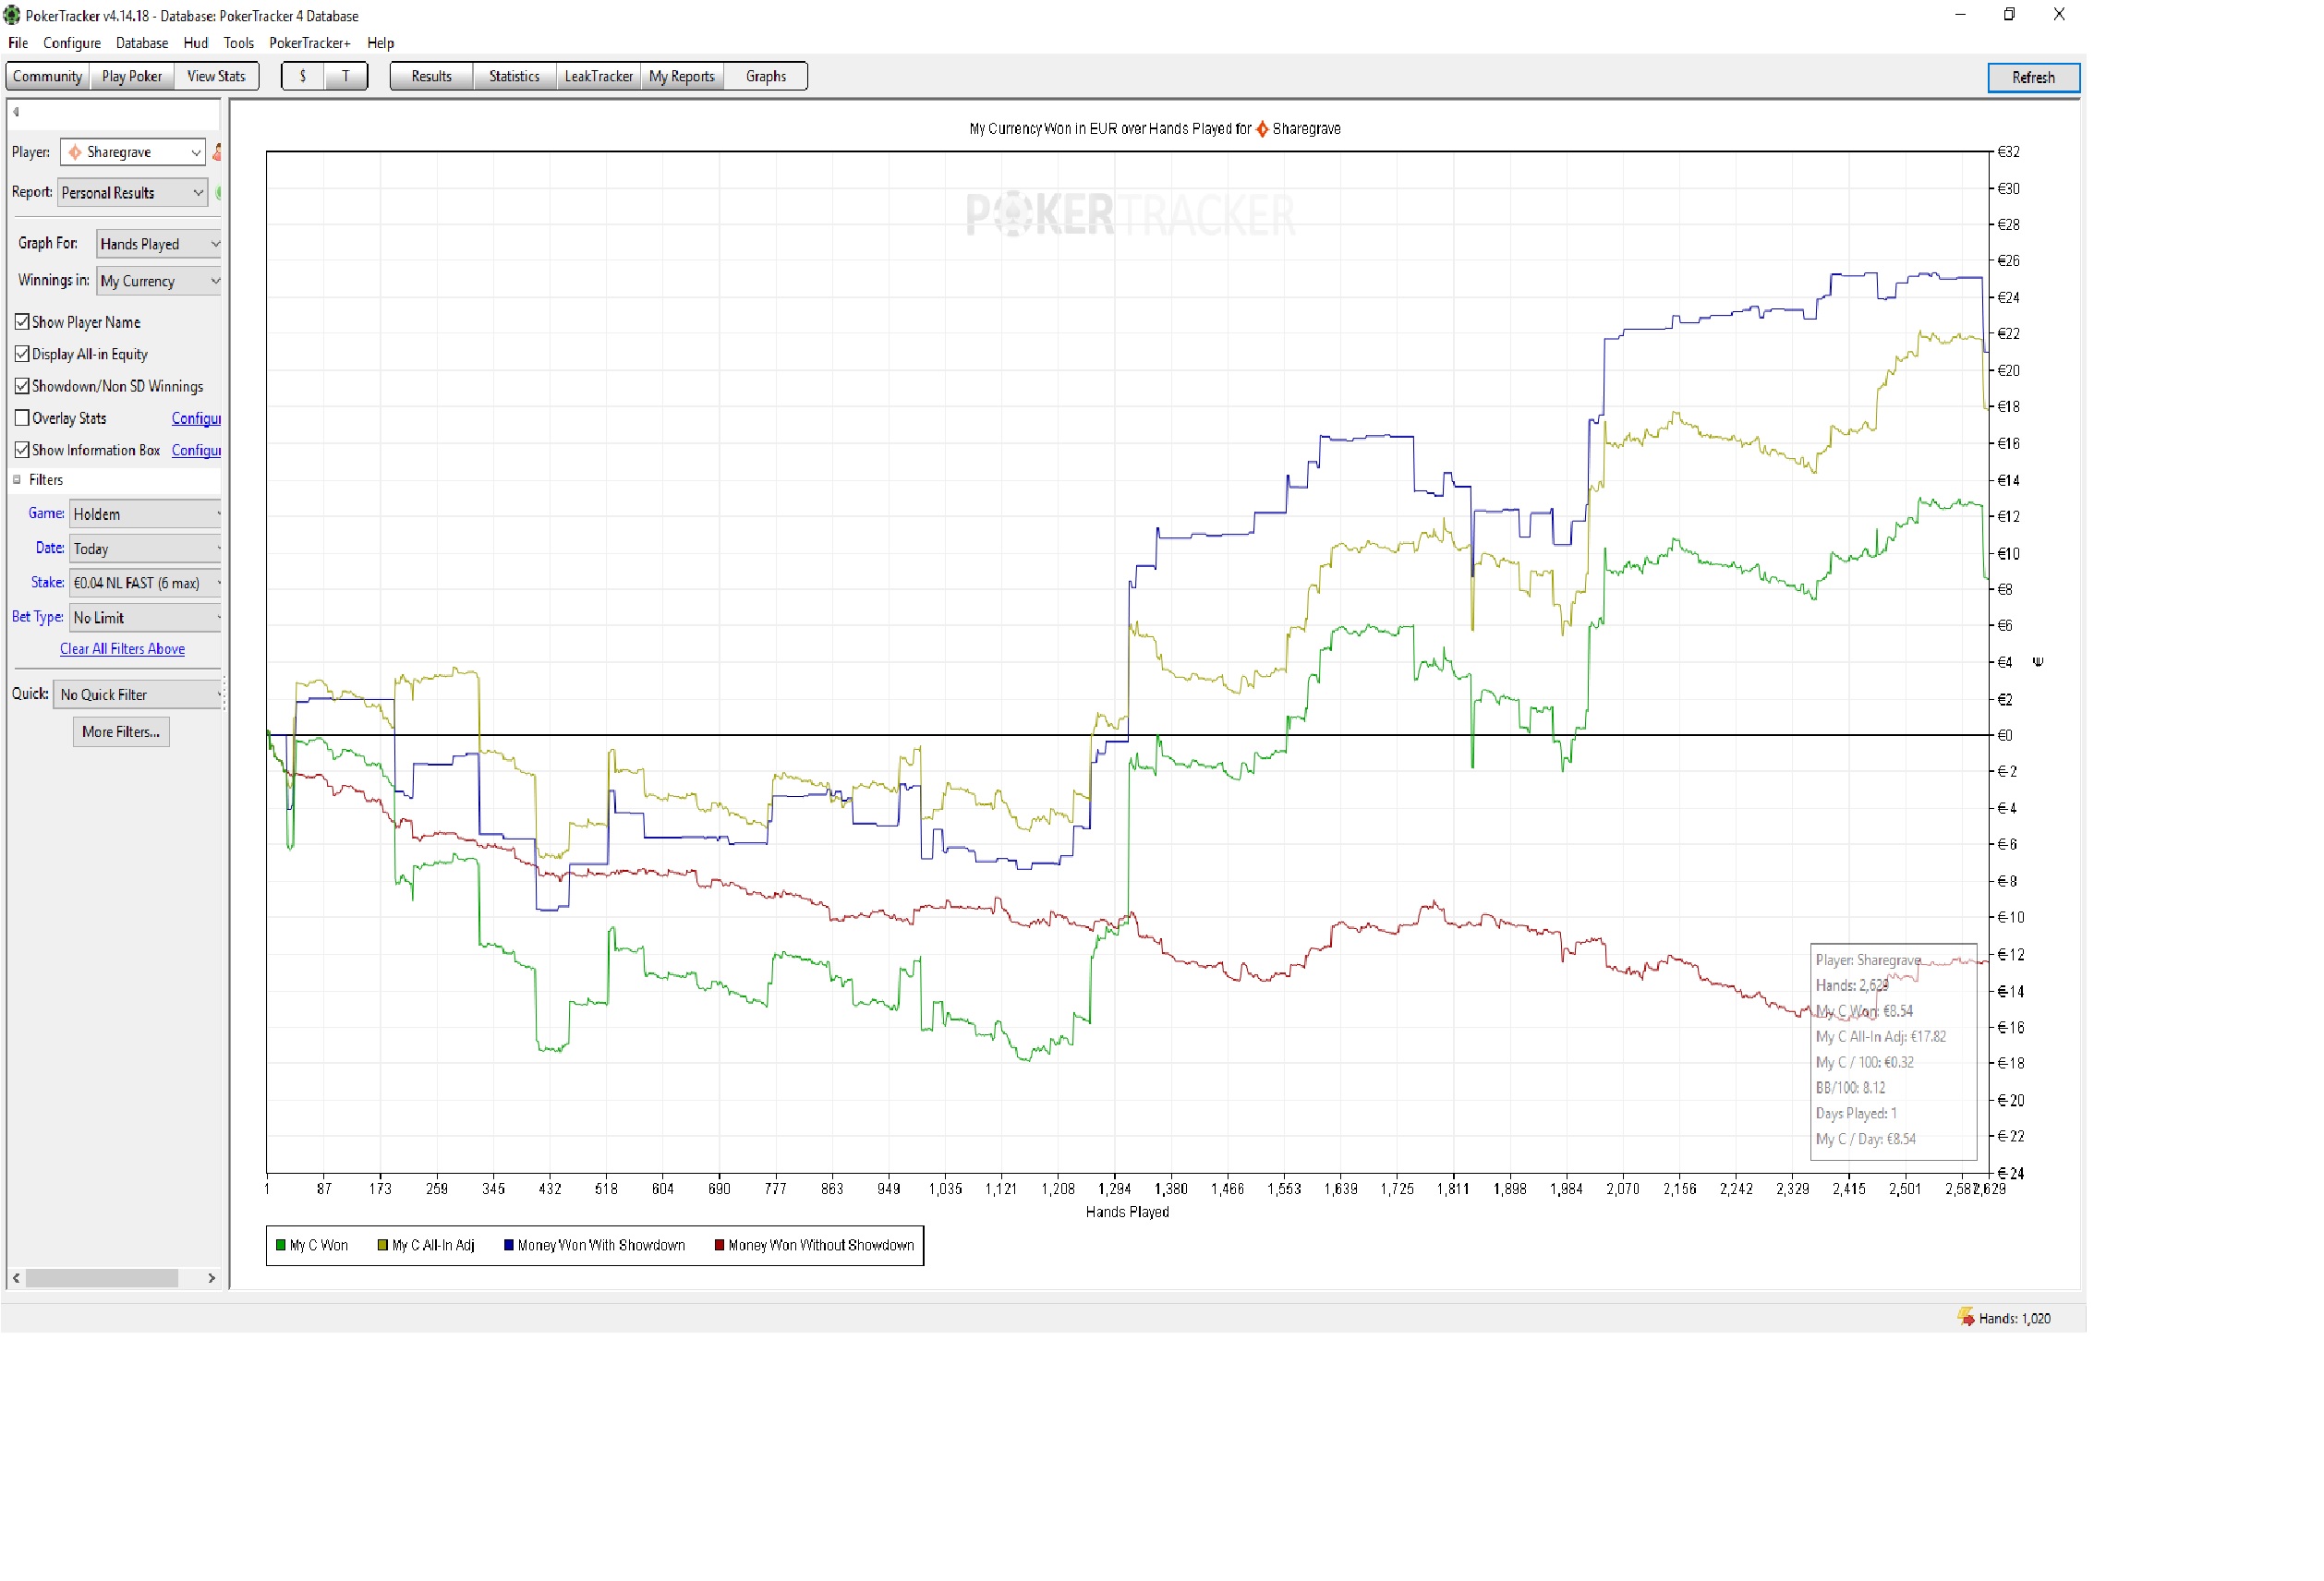Screen dimensions: 2324x1581
Task: Open the Database menu
Action: (142, 43)
